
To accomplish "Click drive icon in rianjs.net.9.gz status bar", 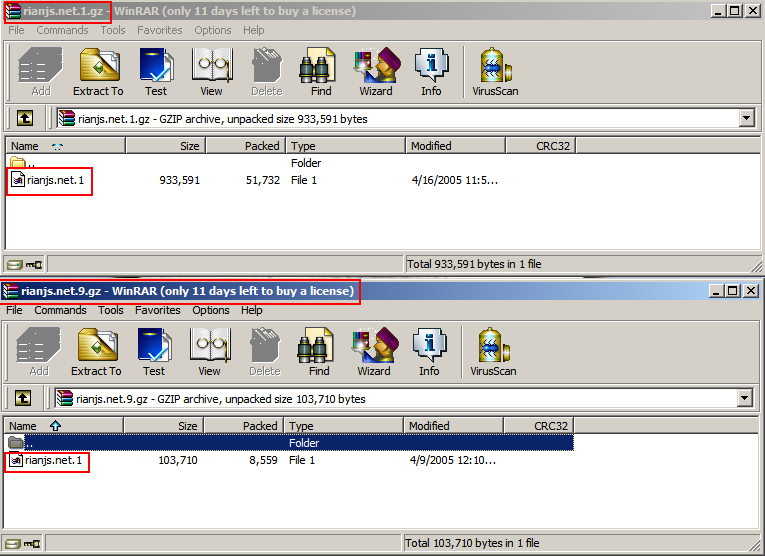I will point(13,544).
